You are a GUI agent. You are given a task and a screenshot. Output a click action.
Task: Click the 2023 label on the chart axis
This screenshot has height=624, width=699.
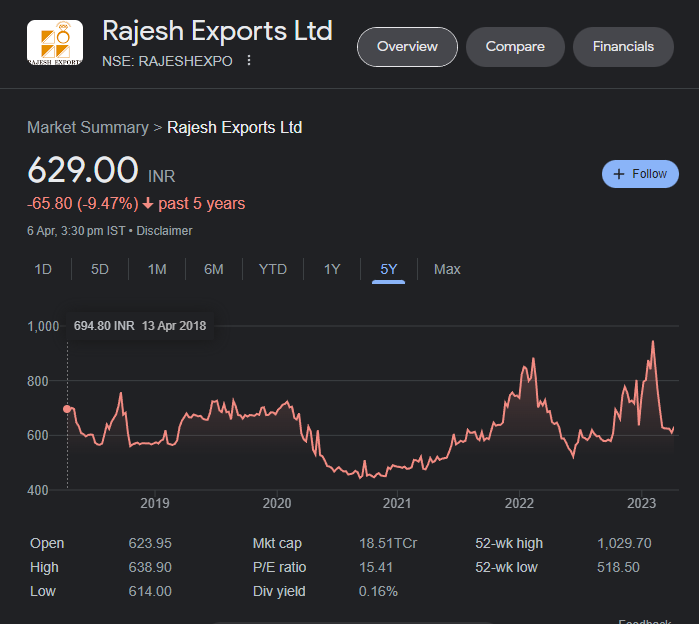pos(641,503)
